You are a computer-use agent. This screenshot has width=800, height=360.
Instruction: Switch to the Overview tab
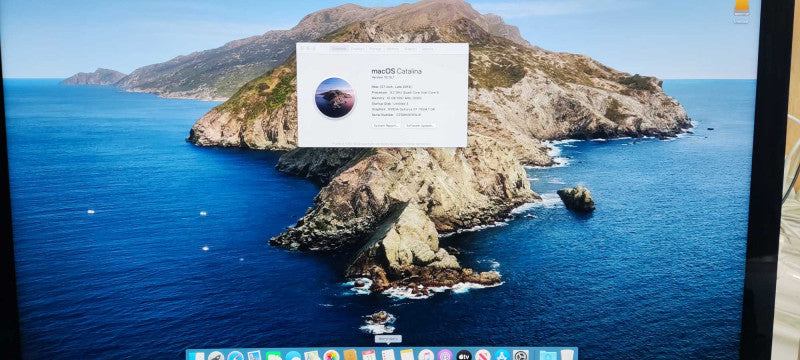pyautogui.click(x=339, y=48)
